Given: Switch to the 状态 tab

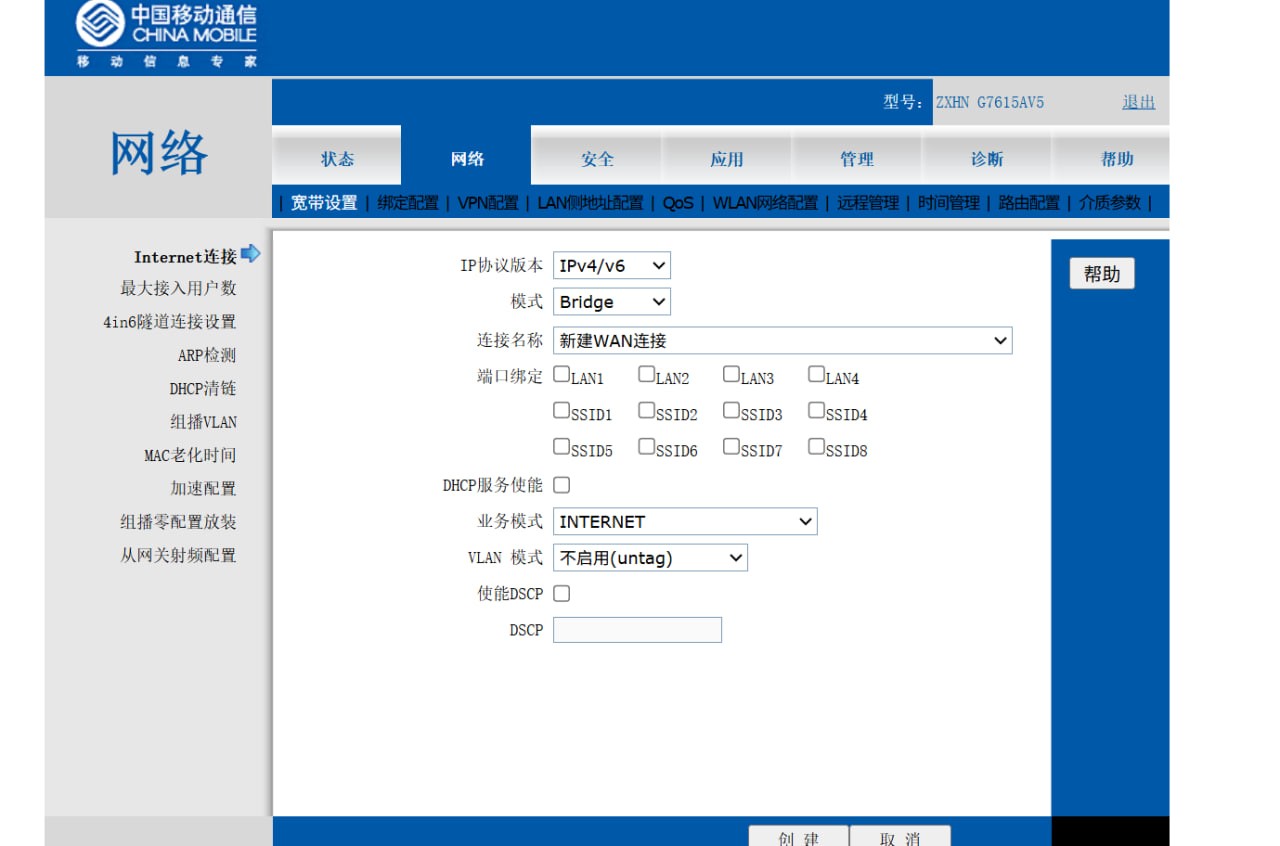Looking at the screenshot, I should pos(337,159).
